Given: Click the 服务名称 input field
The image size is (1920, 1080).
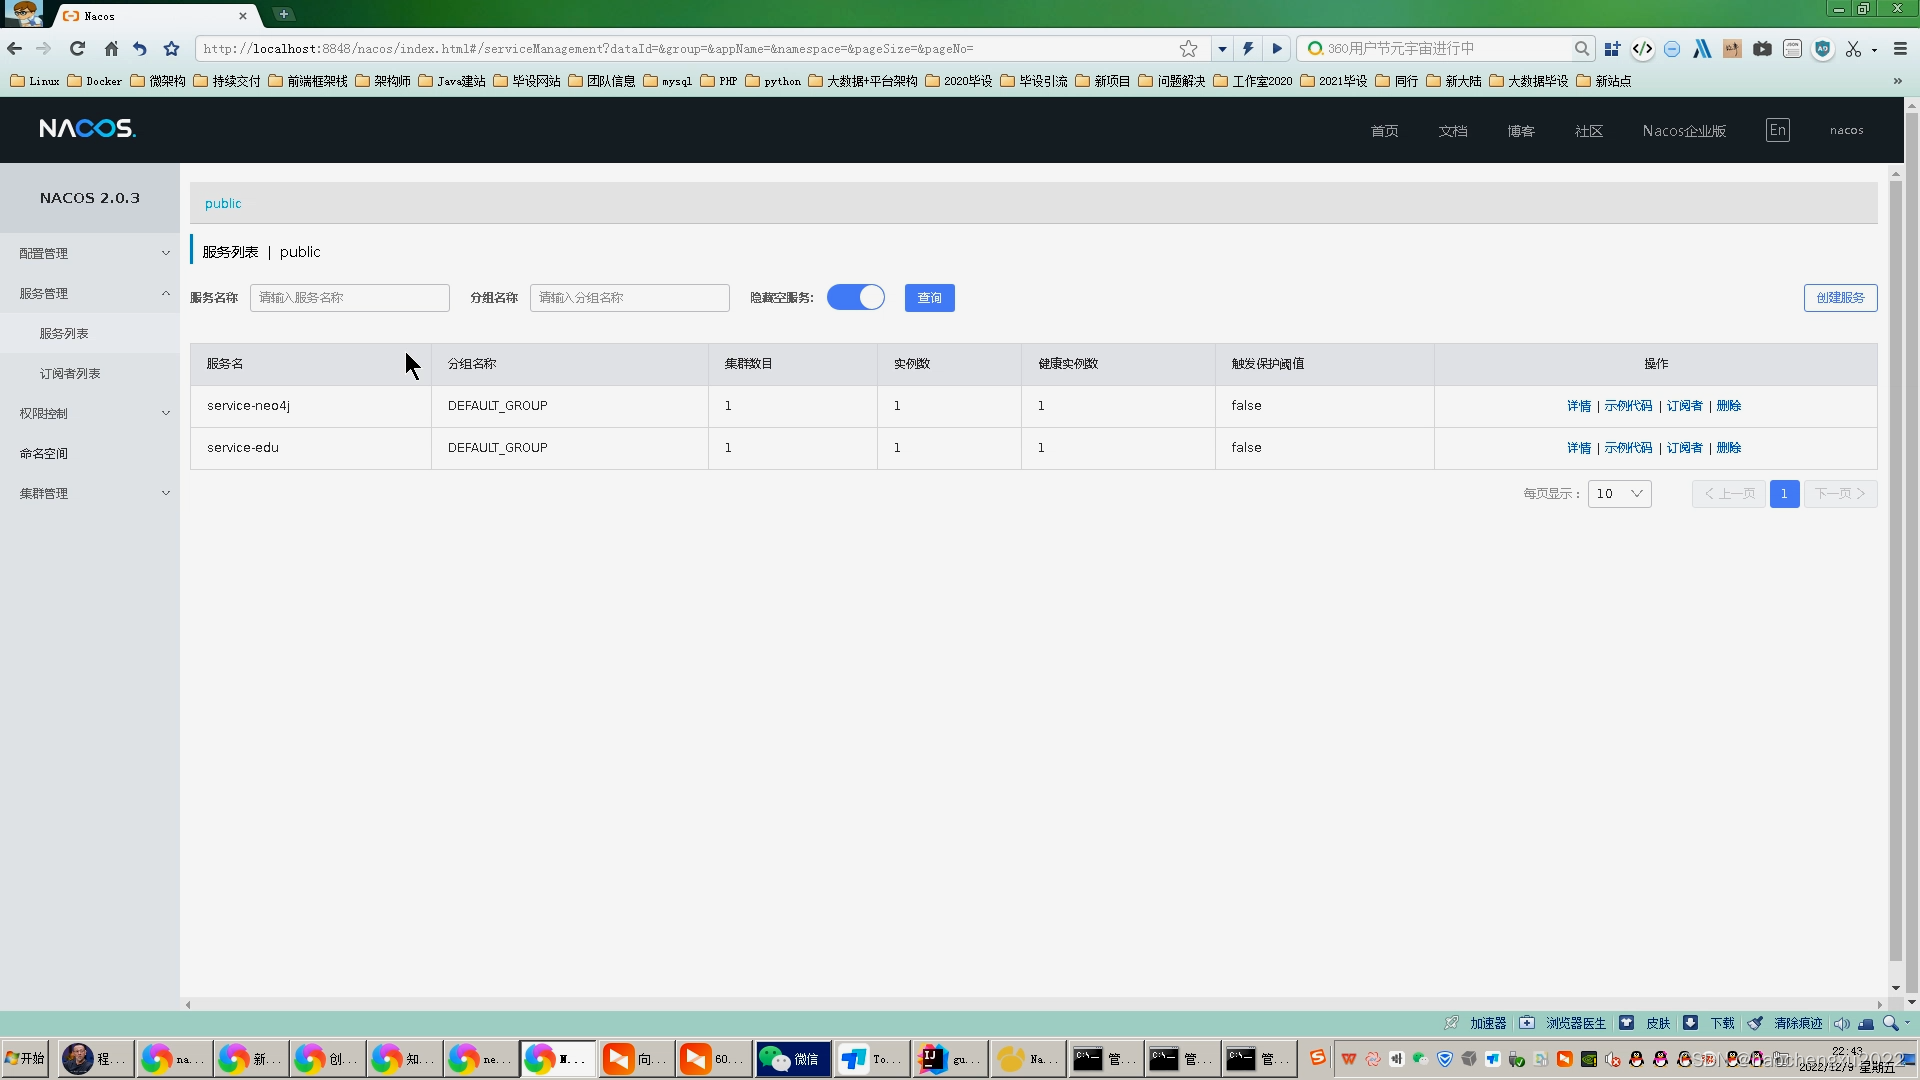Looking at the screenshot, I should [x=349, y=297].
